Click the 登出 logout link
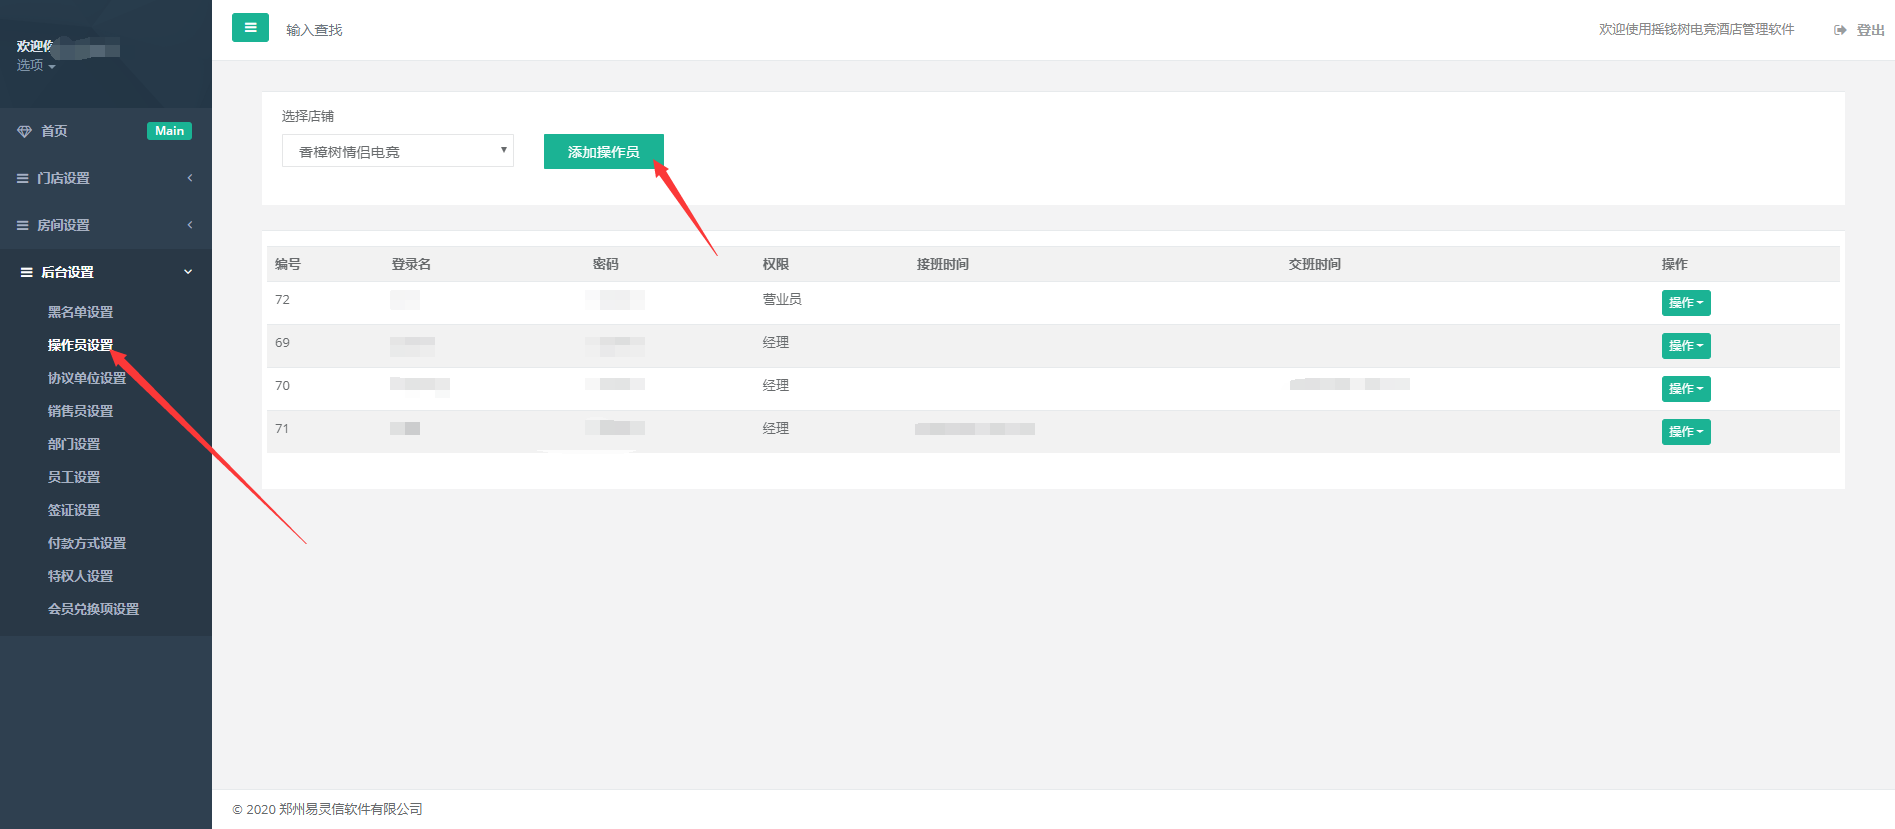 click(1870, 30)
